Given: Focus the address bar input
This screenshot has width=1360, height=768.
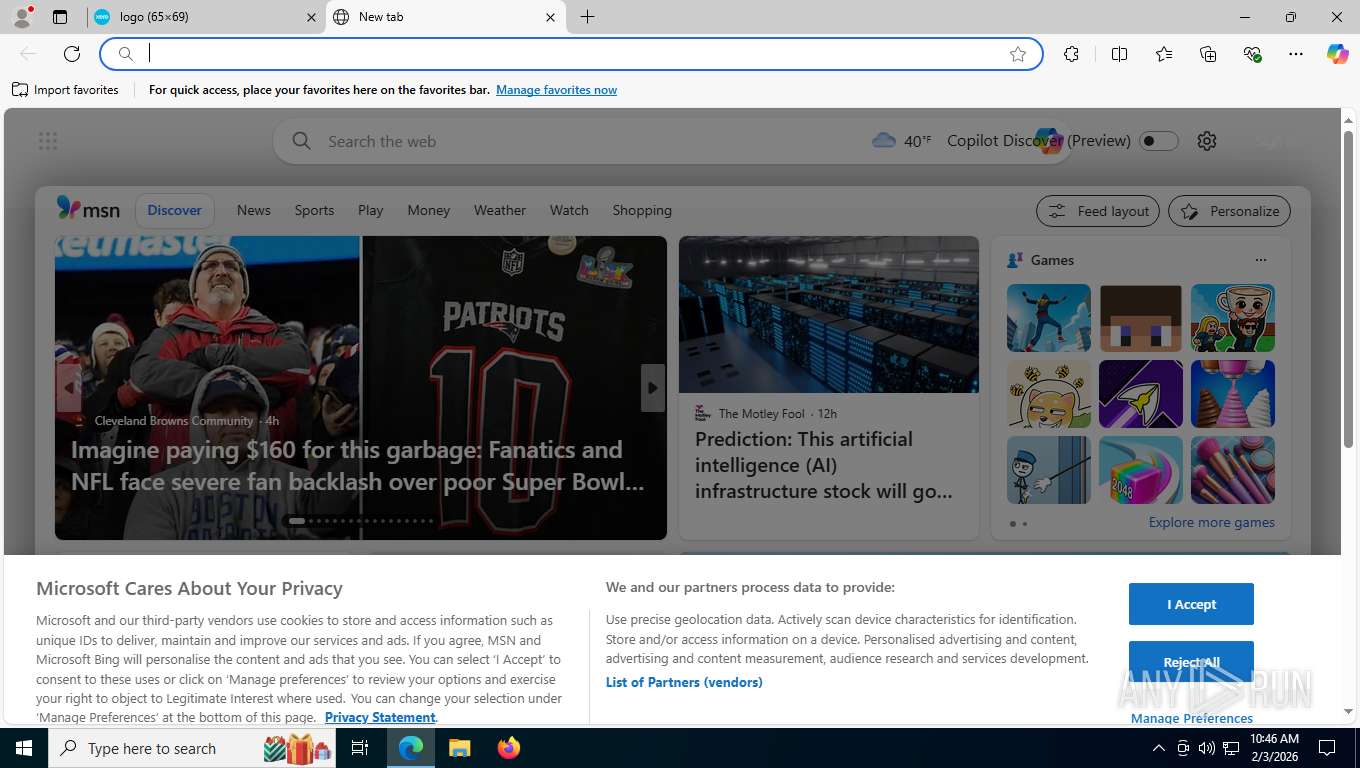Looking at the screenshot, I should tap(570, 54).
